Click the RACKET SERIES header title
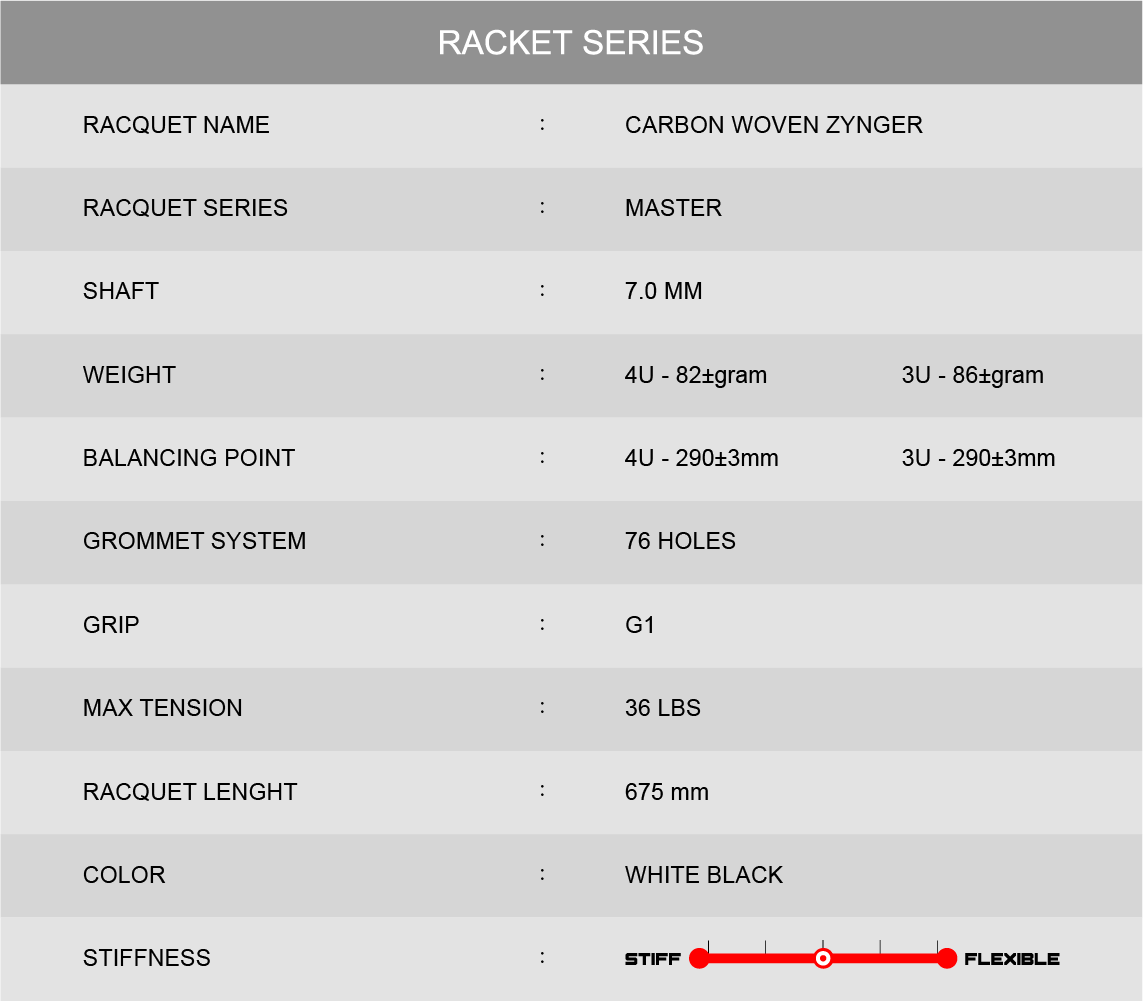 (571, 43)
